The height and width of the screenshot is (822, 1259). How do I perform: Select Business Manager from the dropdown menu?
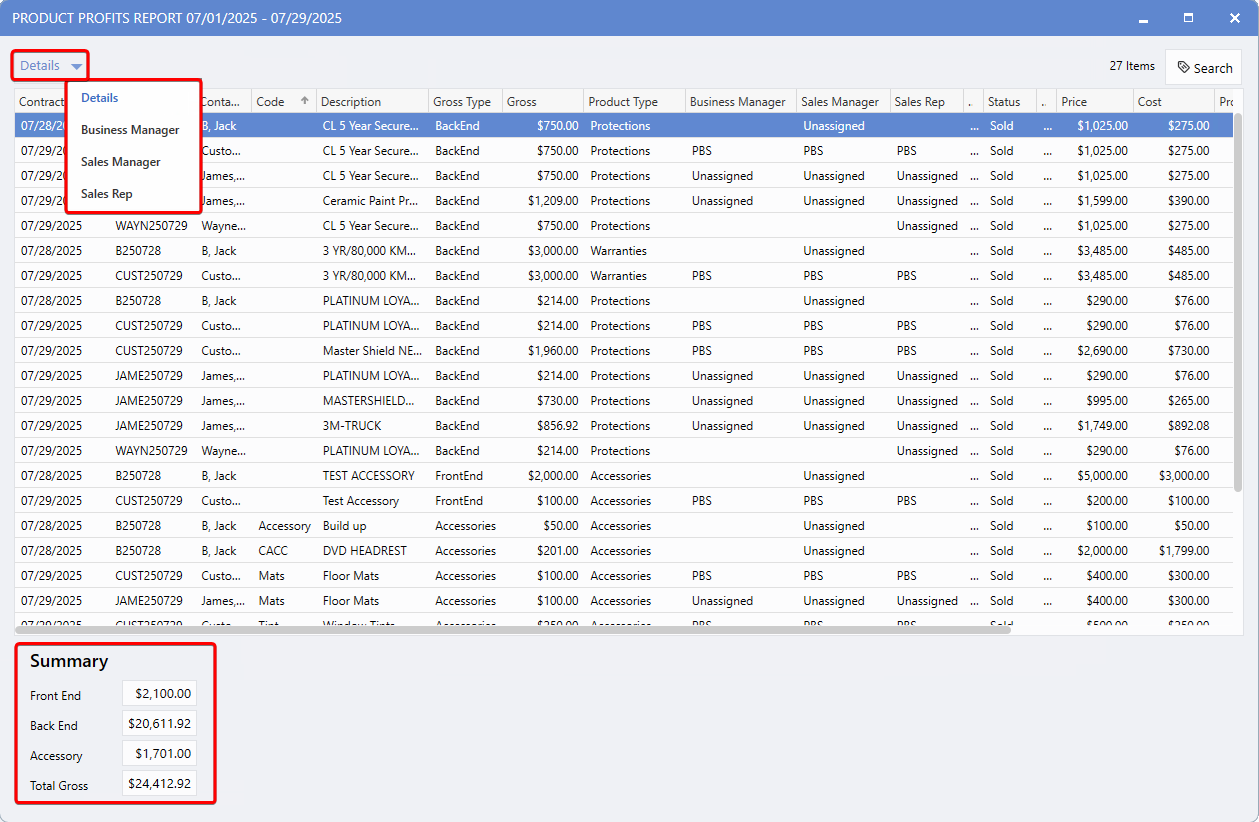[130, 130]
